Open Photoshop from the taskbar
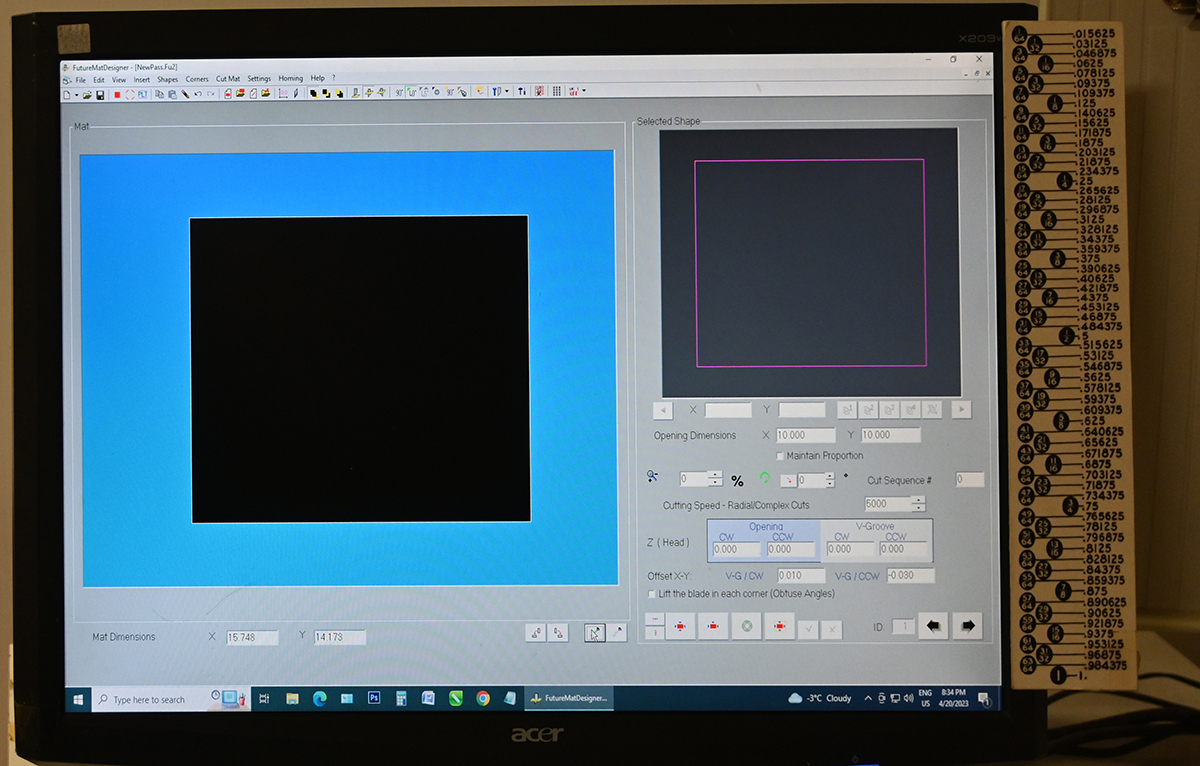The image size is (1200, 766). pyautogui.click(x=374, y=698)
